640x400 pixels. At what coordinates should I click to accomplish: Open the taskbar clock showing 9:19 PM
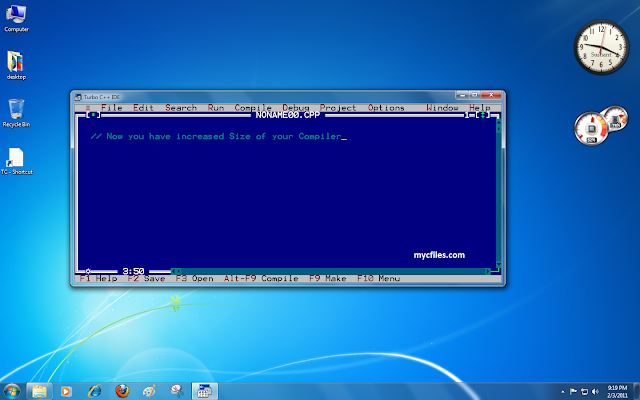coord(617,391)
